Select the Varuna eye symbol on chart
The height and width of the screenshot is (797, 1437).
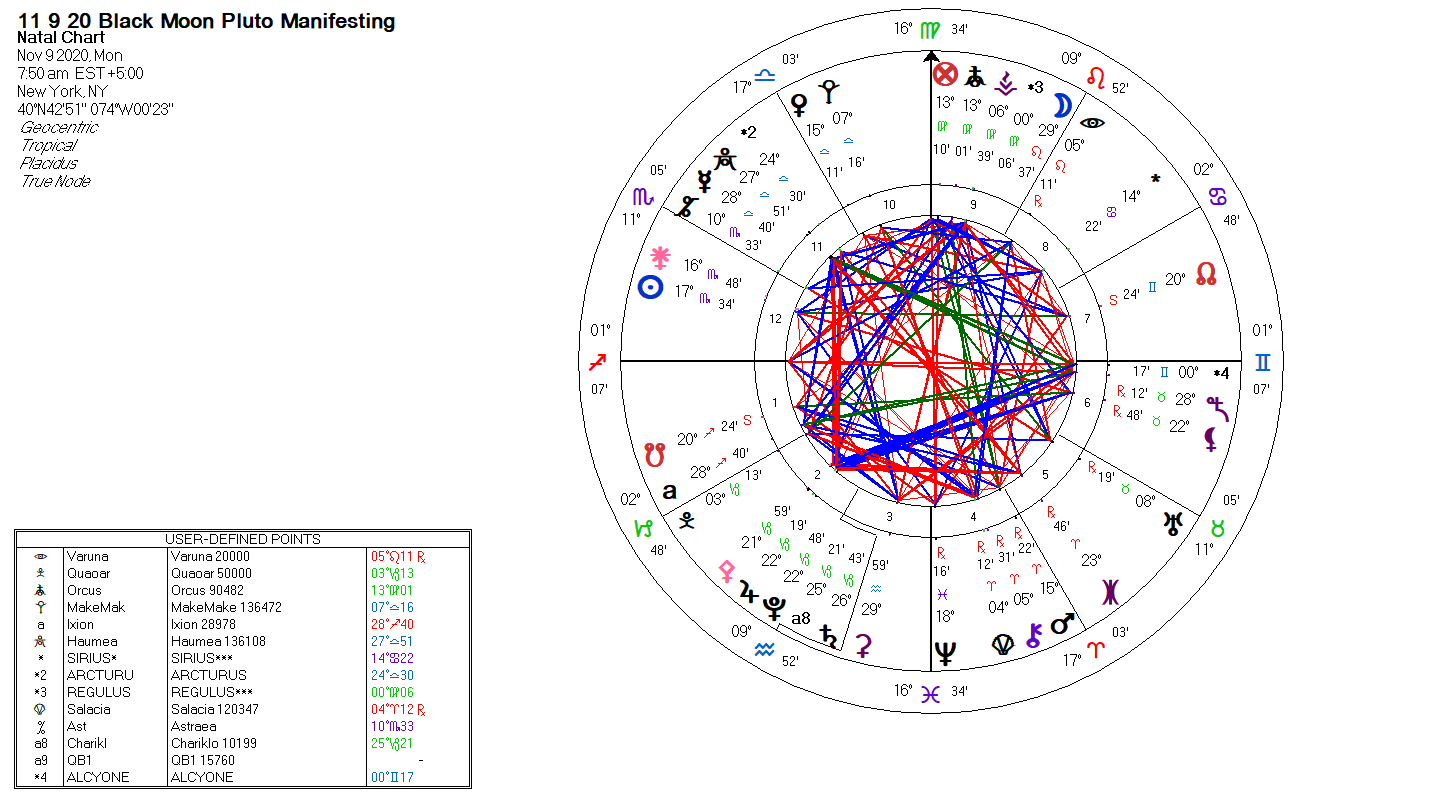tap(1094, 122)
